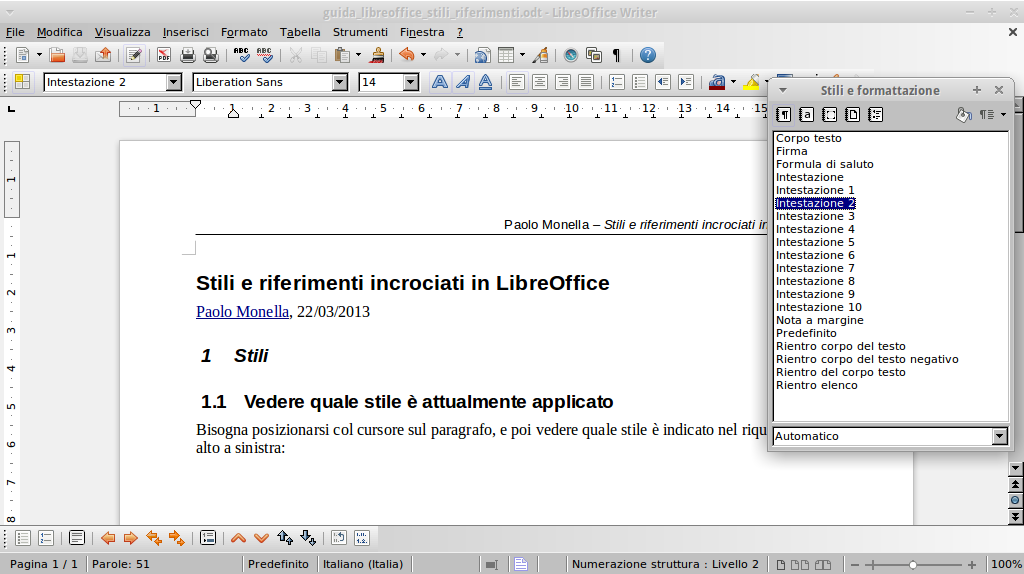Screen dimensions: 1024x574
Task: Align text left
Action: tap(517, 82)
